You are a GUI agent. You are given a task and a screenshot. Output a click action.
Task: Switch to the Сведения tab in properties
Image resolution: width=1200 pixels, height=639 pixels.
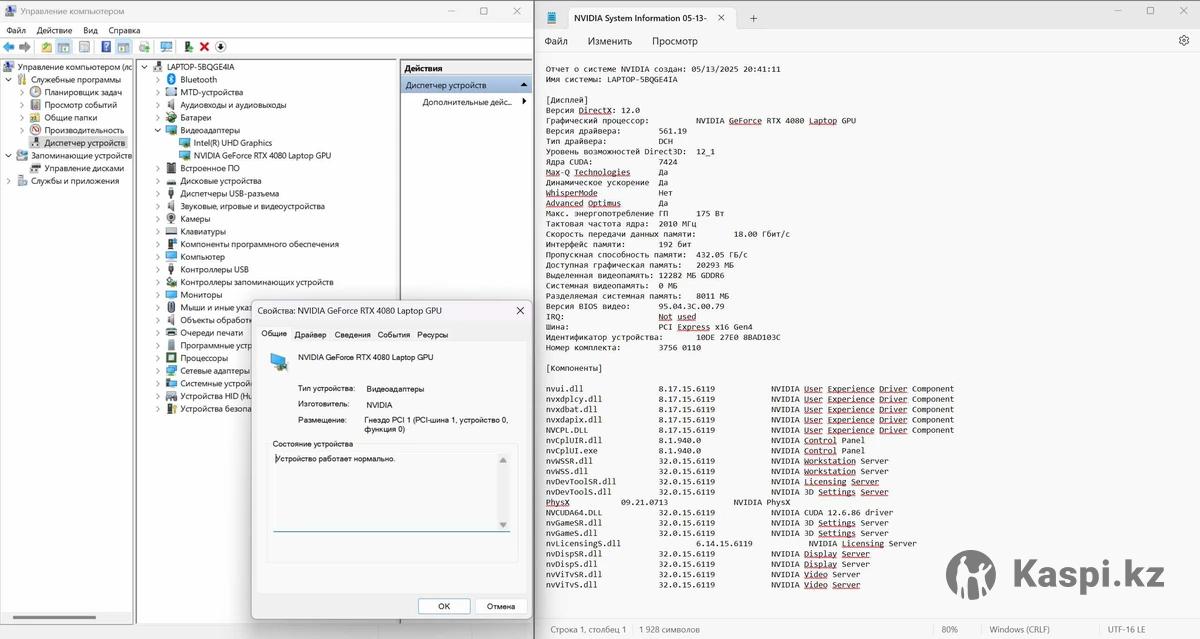352,334
